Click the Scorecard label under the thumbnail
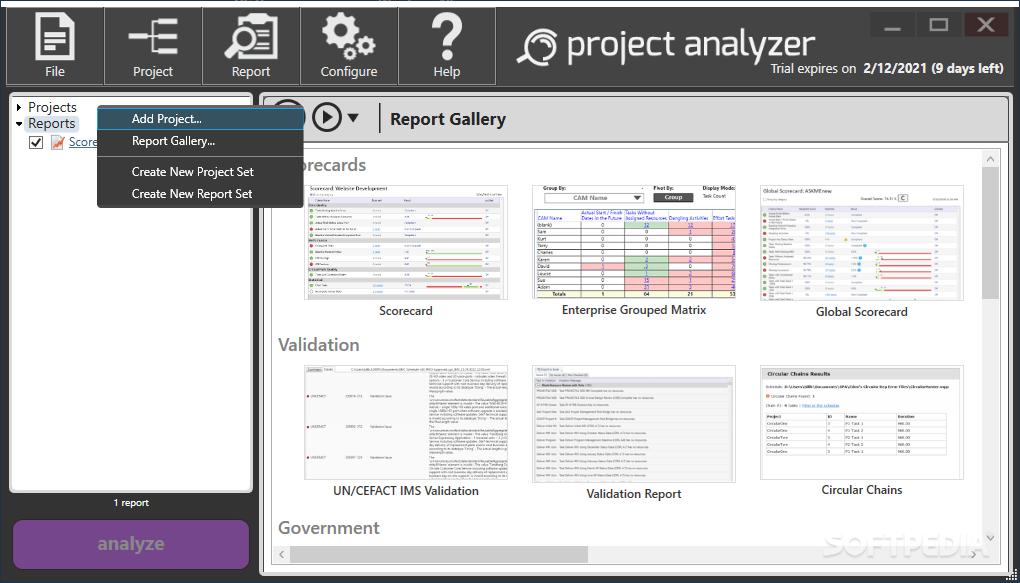The image size is (1020, 583). click(406, 311)
